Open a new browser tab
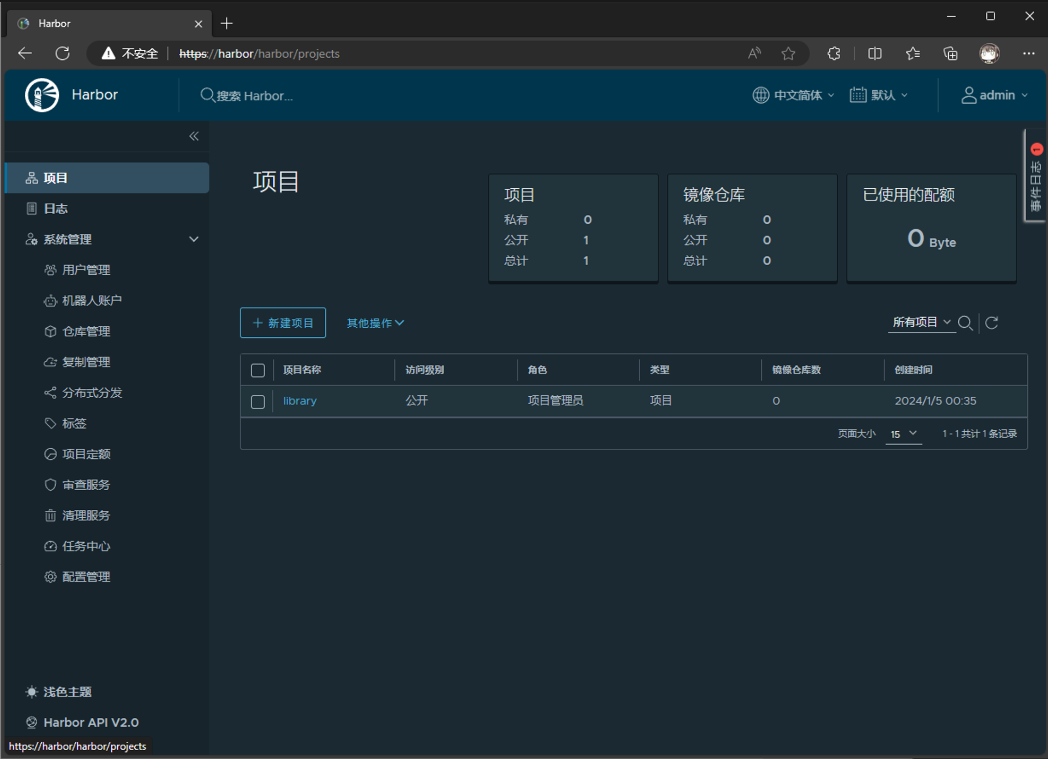The image size is (1048, 759). [x=227, y=23]
